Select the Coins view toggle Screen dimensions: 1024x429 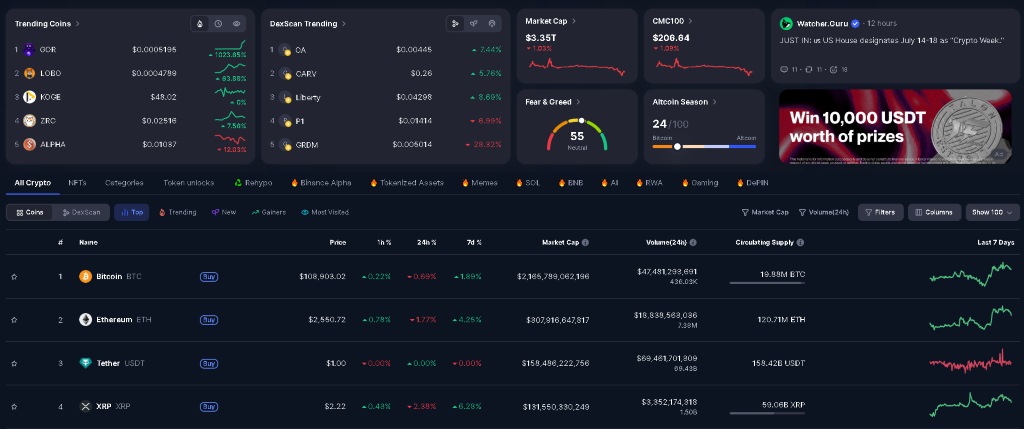point(30,212)
